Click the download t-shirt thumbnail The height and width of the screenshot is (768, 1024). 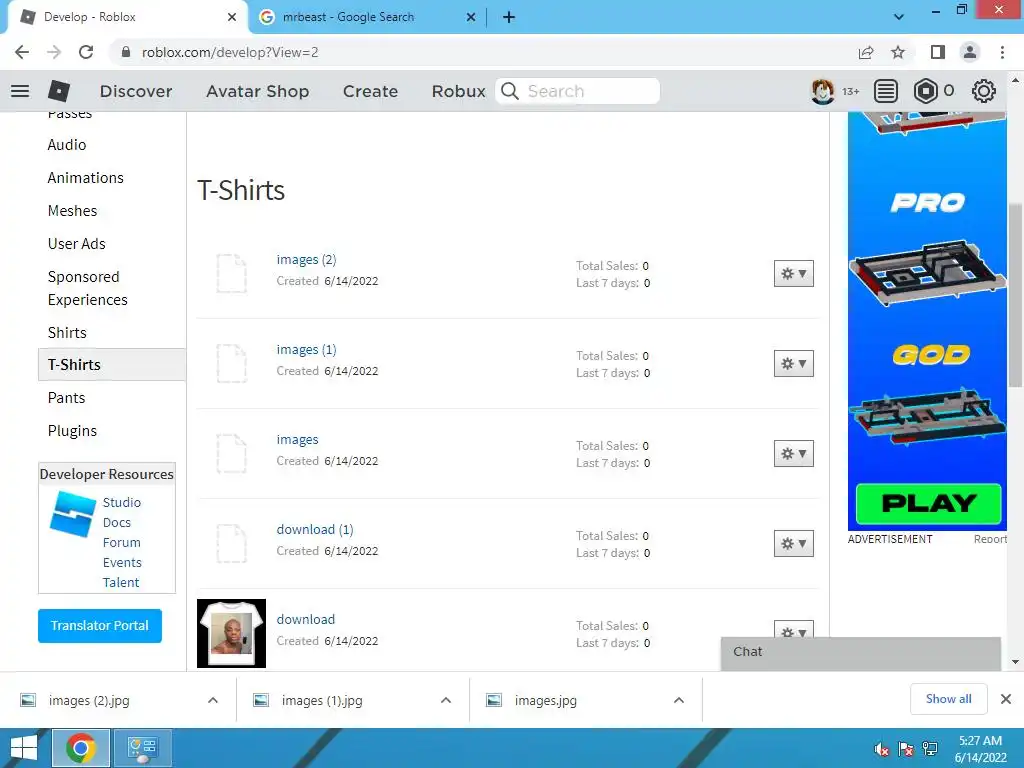pos(231,633)
